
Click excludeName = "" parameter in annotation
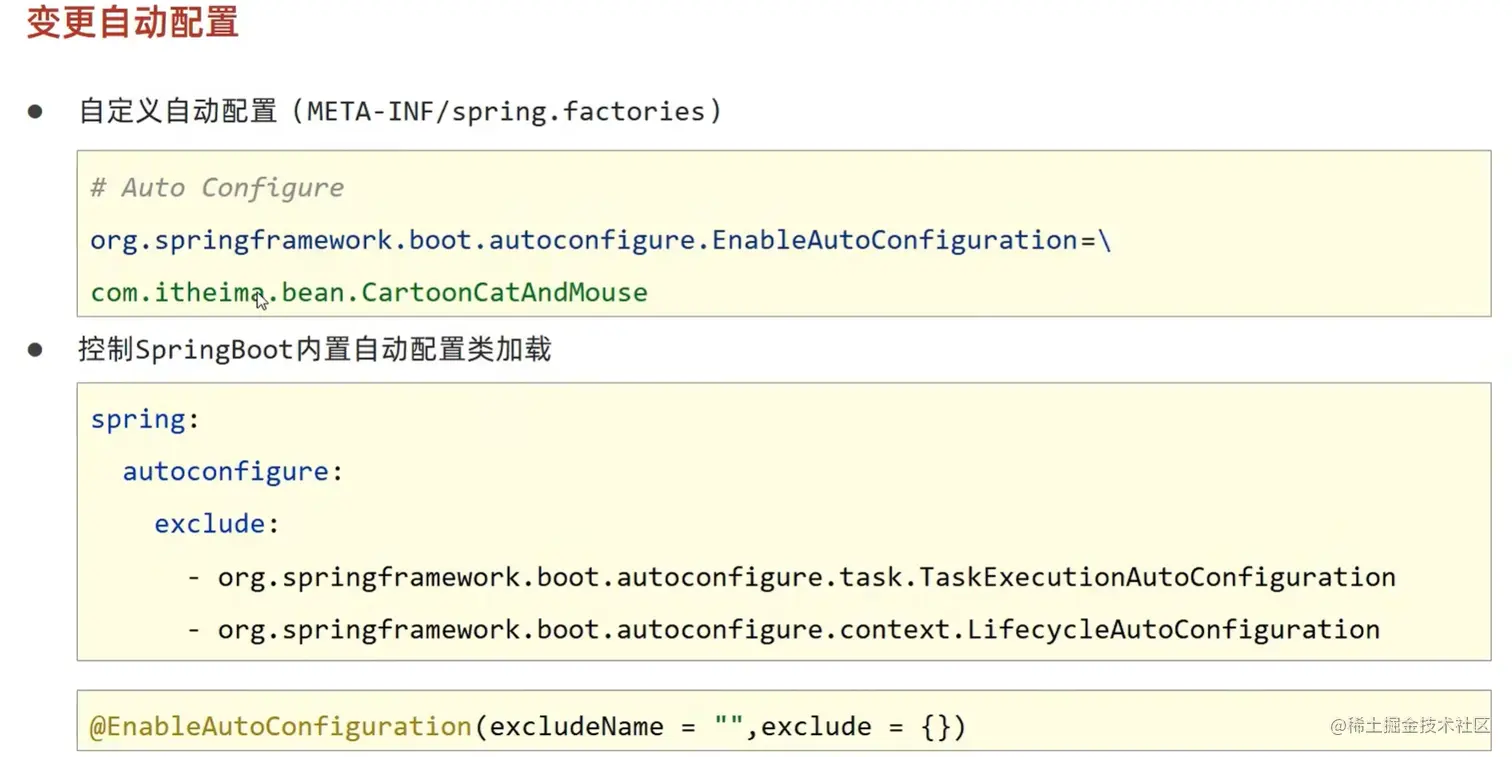click(617, 726)
